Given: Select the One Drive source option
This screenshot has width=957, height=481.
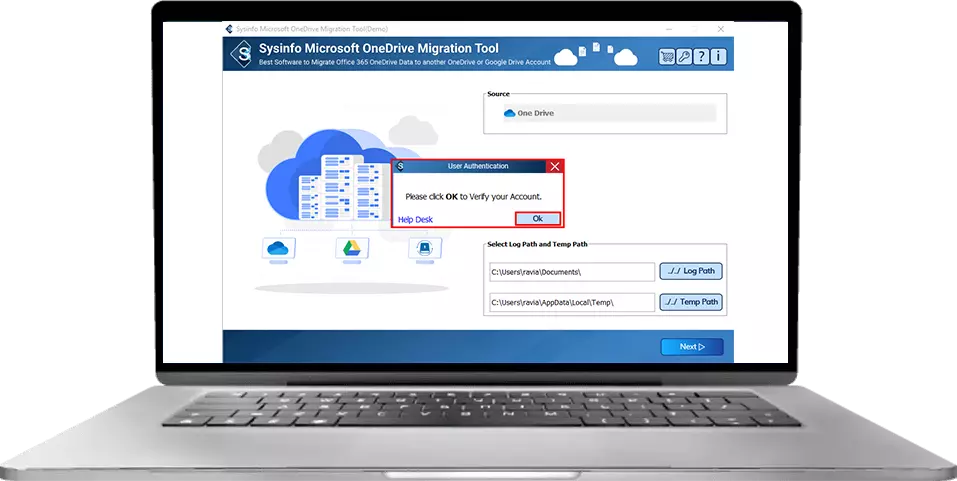Looking at the screenshot, I should (609, 113).
